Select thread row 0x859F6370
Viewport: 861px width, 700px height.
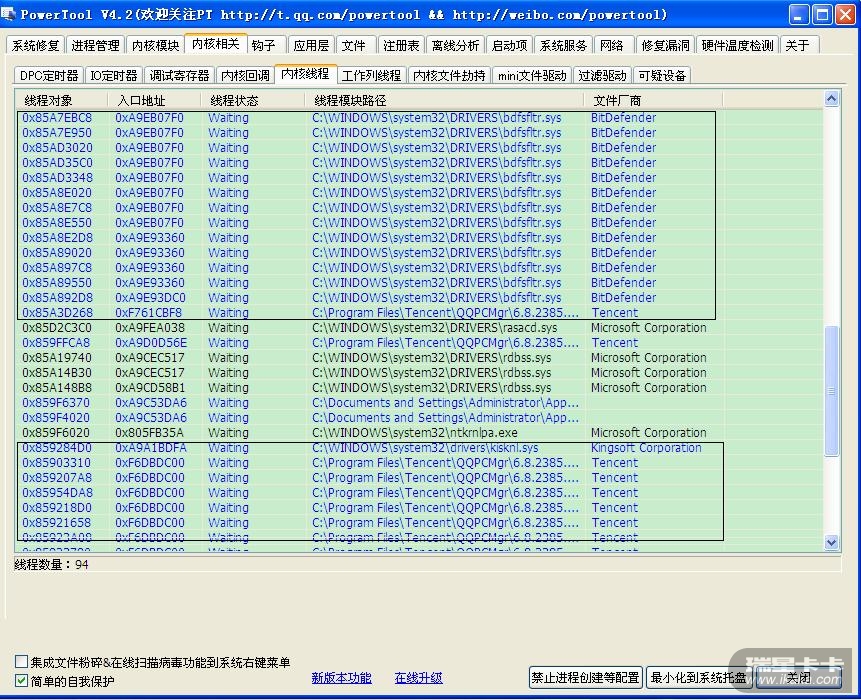point(418,402)
